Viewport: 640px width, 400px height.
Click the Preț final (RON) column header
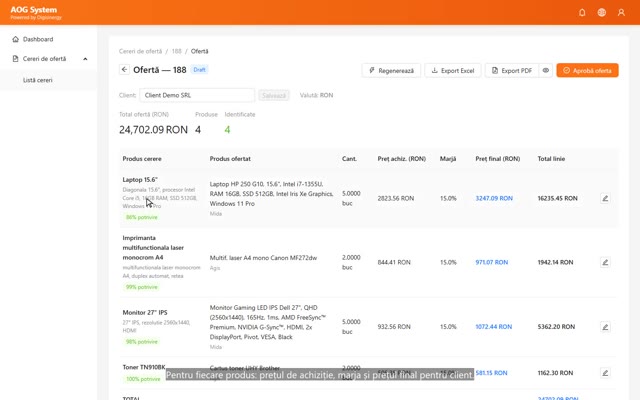click(x=498, y=159)
